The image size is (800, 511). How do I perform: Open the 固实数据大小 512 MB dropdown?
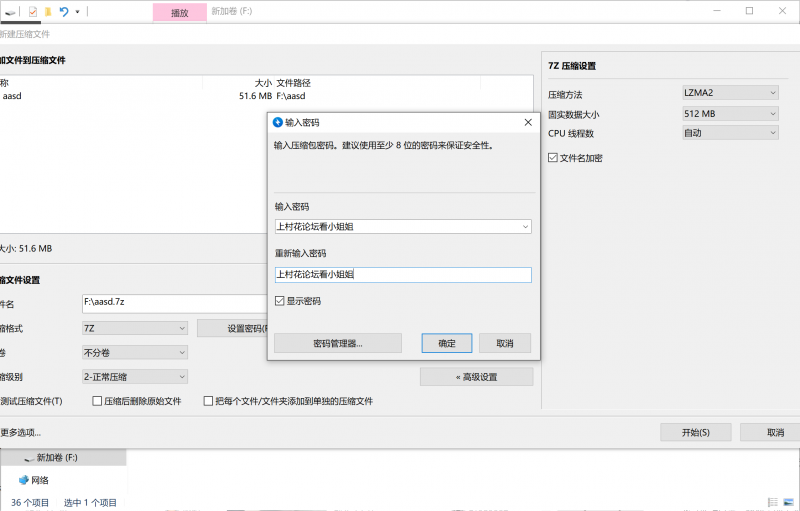coord(730,113)
